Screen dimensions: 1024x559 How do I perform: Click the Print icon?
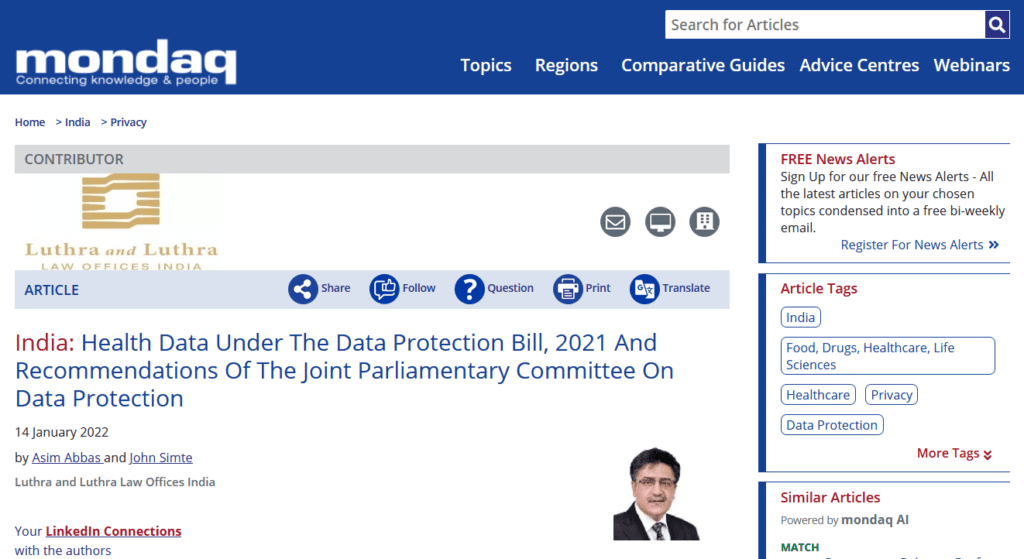tap(567, 289)
